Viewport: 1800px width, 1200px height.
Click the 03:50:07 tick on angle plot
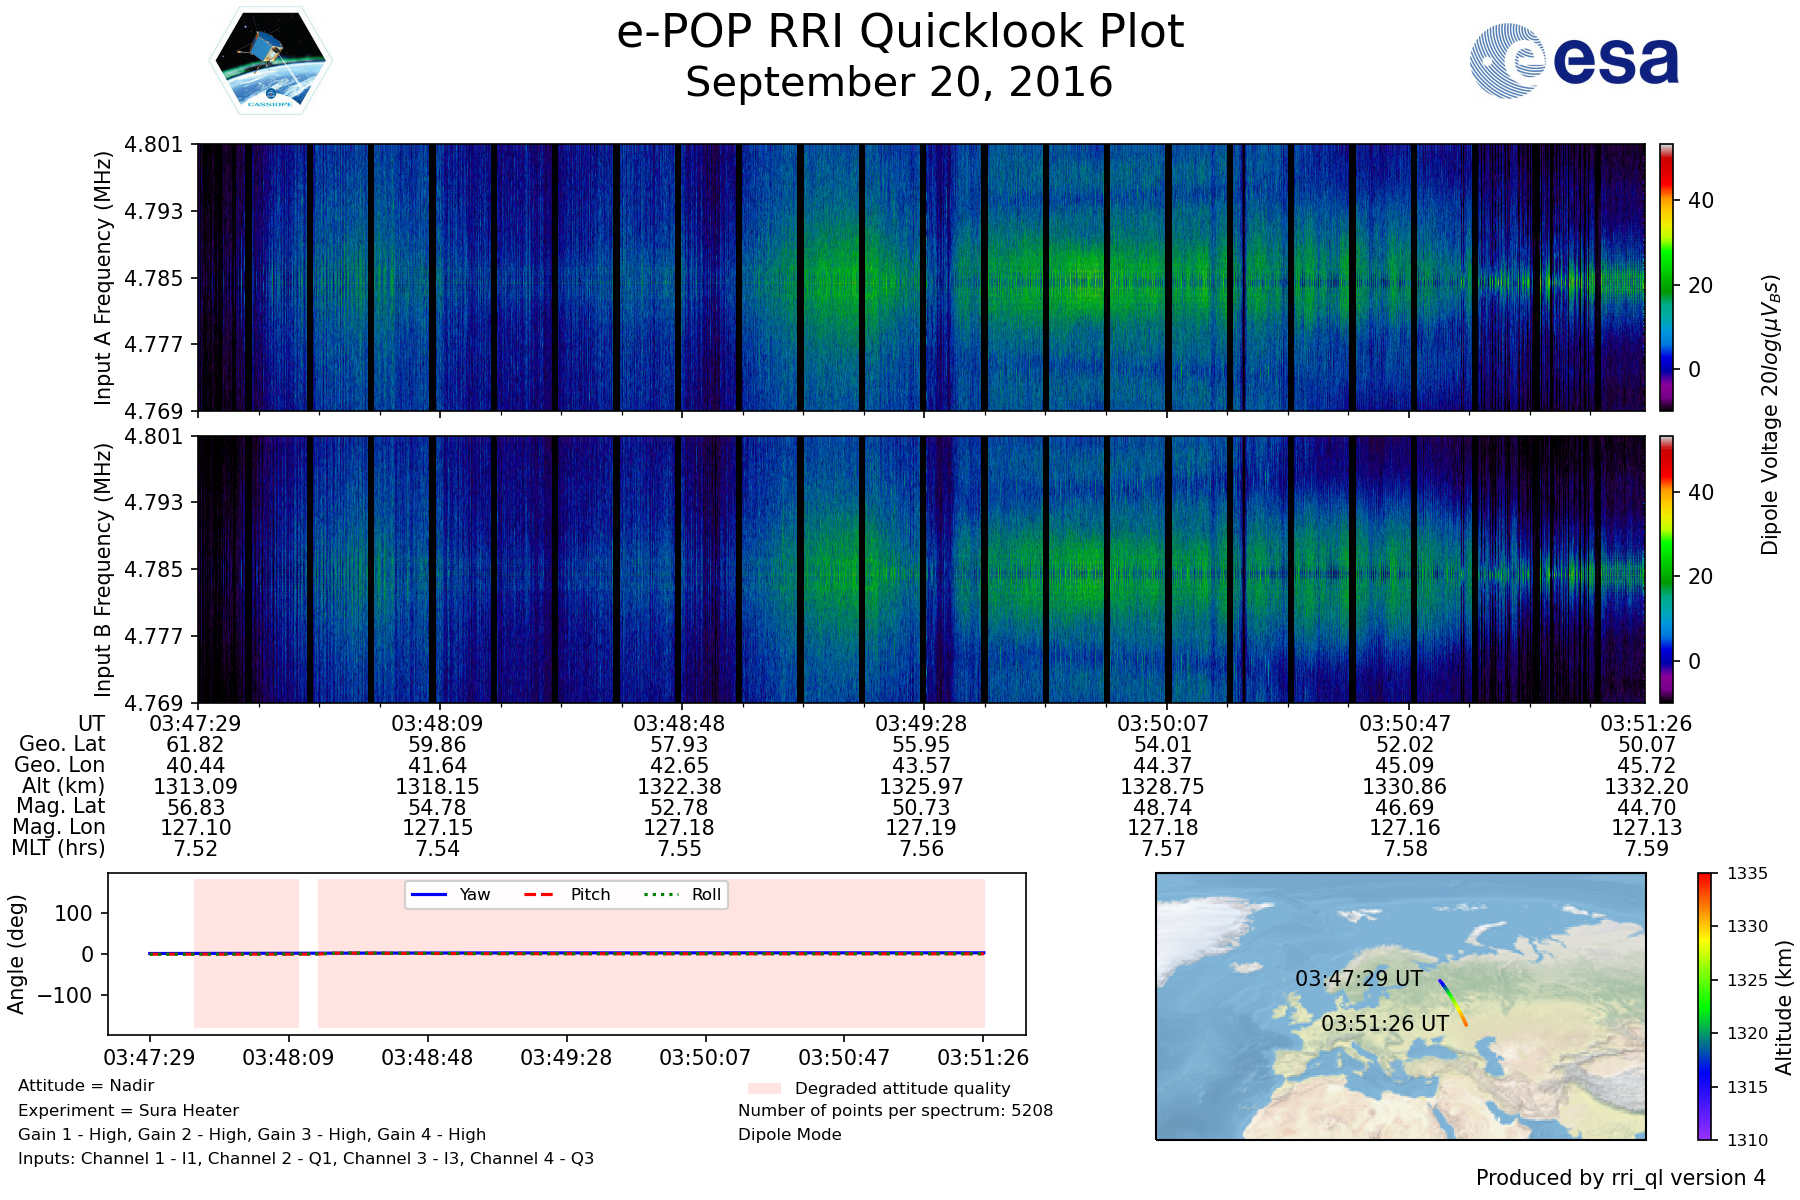tap(705, 1057)
